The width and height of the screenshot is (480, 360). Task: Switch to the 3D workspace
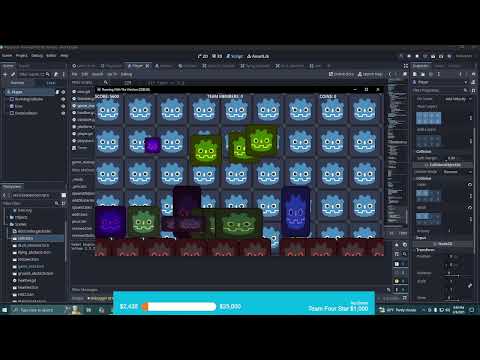pos(217,56)
